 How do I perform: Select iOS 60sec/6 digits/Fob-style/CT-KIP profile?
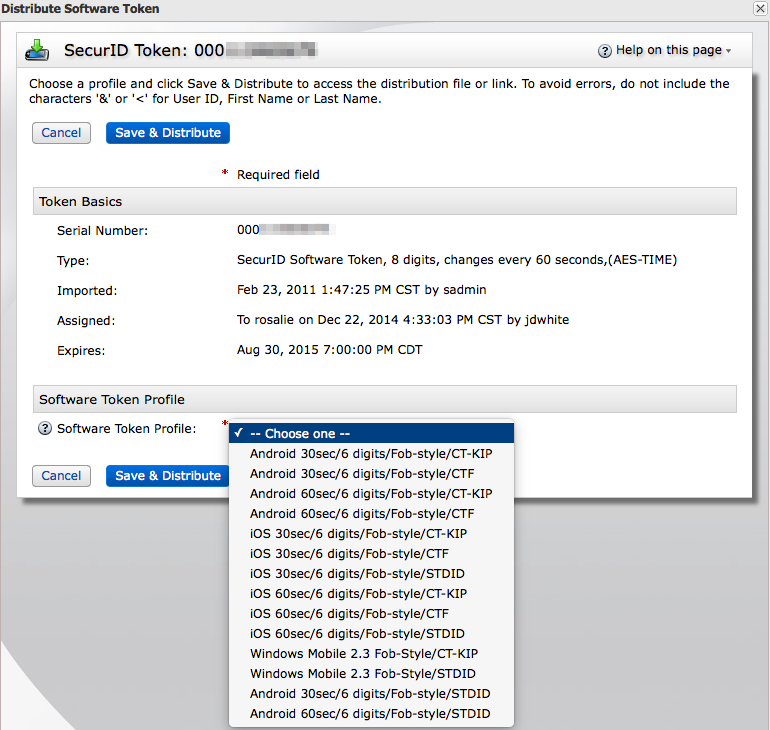coord(371,594)
